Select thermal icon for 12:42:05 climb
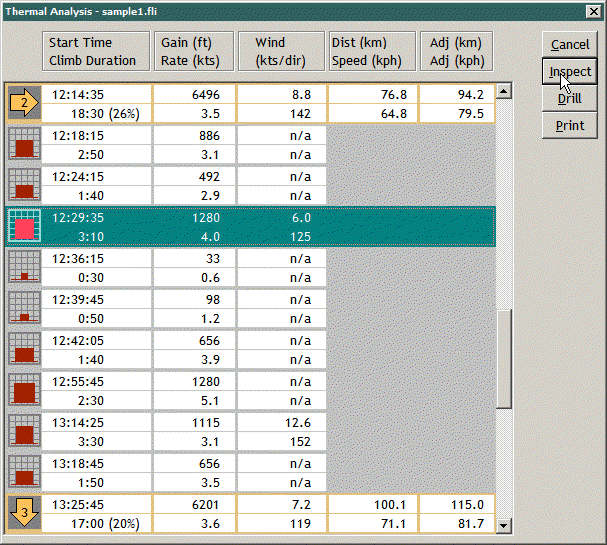Screen dimensions: 607x545 click(x=23, y=350)
